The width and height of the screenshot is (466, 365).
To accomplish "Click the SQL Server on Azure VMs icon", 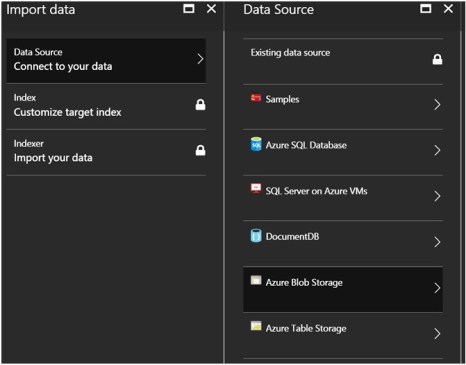I will click(x=256, y=189).
